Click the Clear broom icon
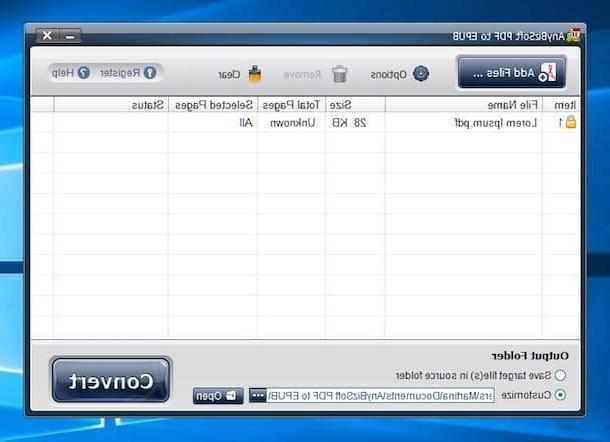The image size is (610, 442). pos(255,74)
